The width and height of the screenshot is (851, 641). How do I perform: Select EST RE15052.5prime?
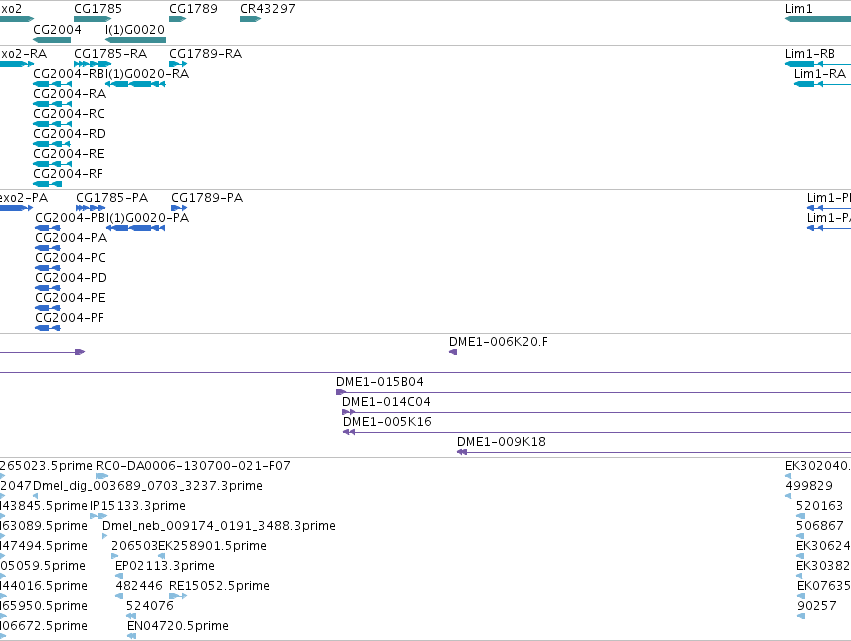[178, 596]
